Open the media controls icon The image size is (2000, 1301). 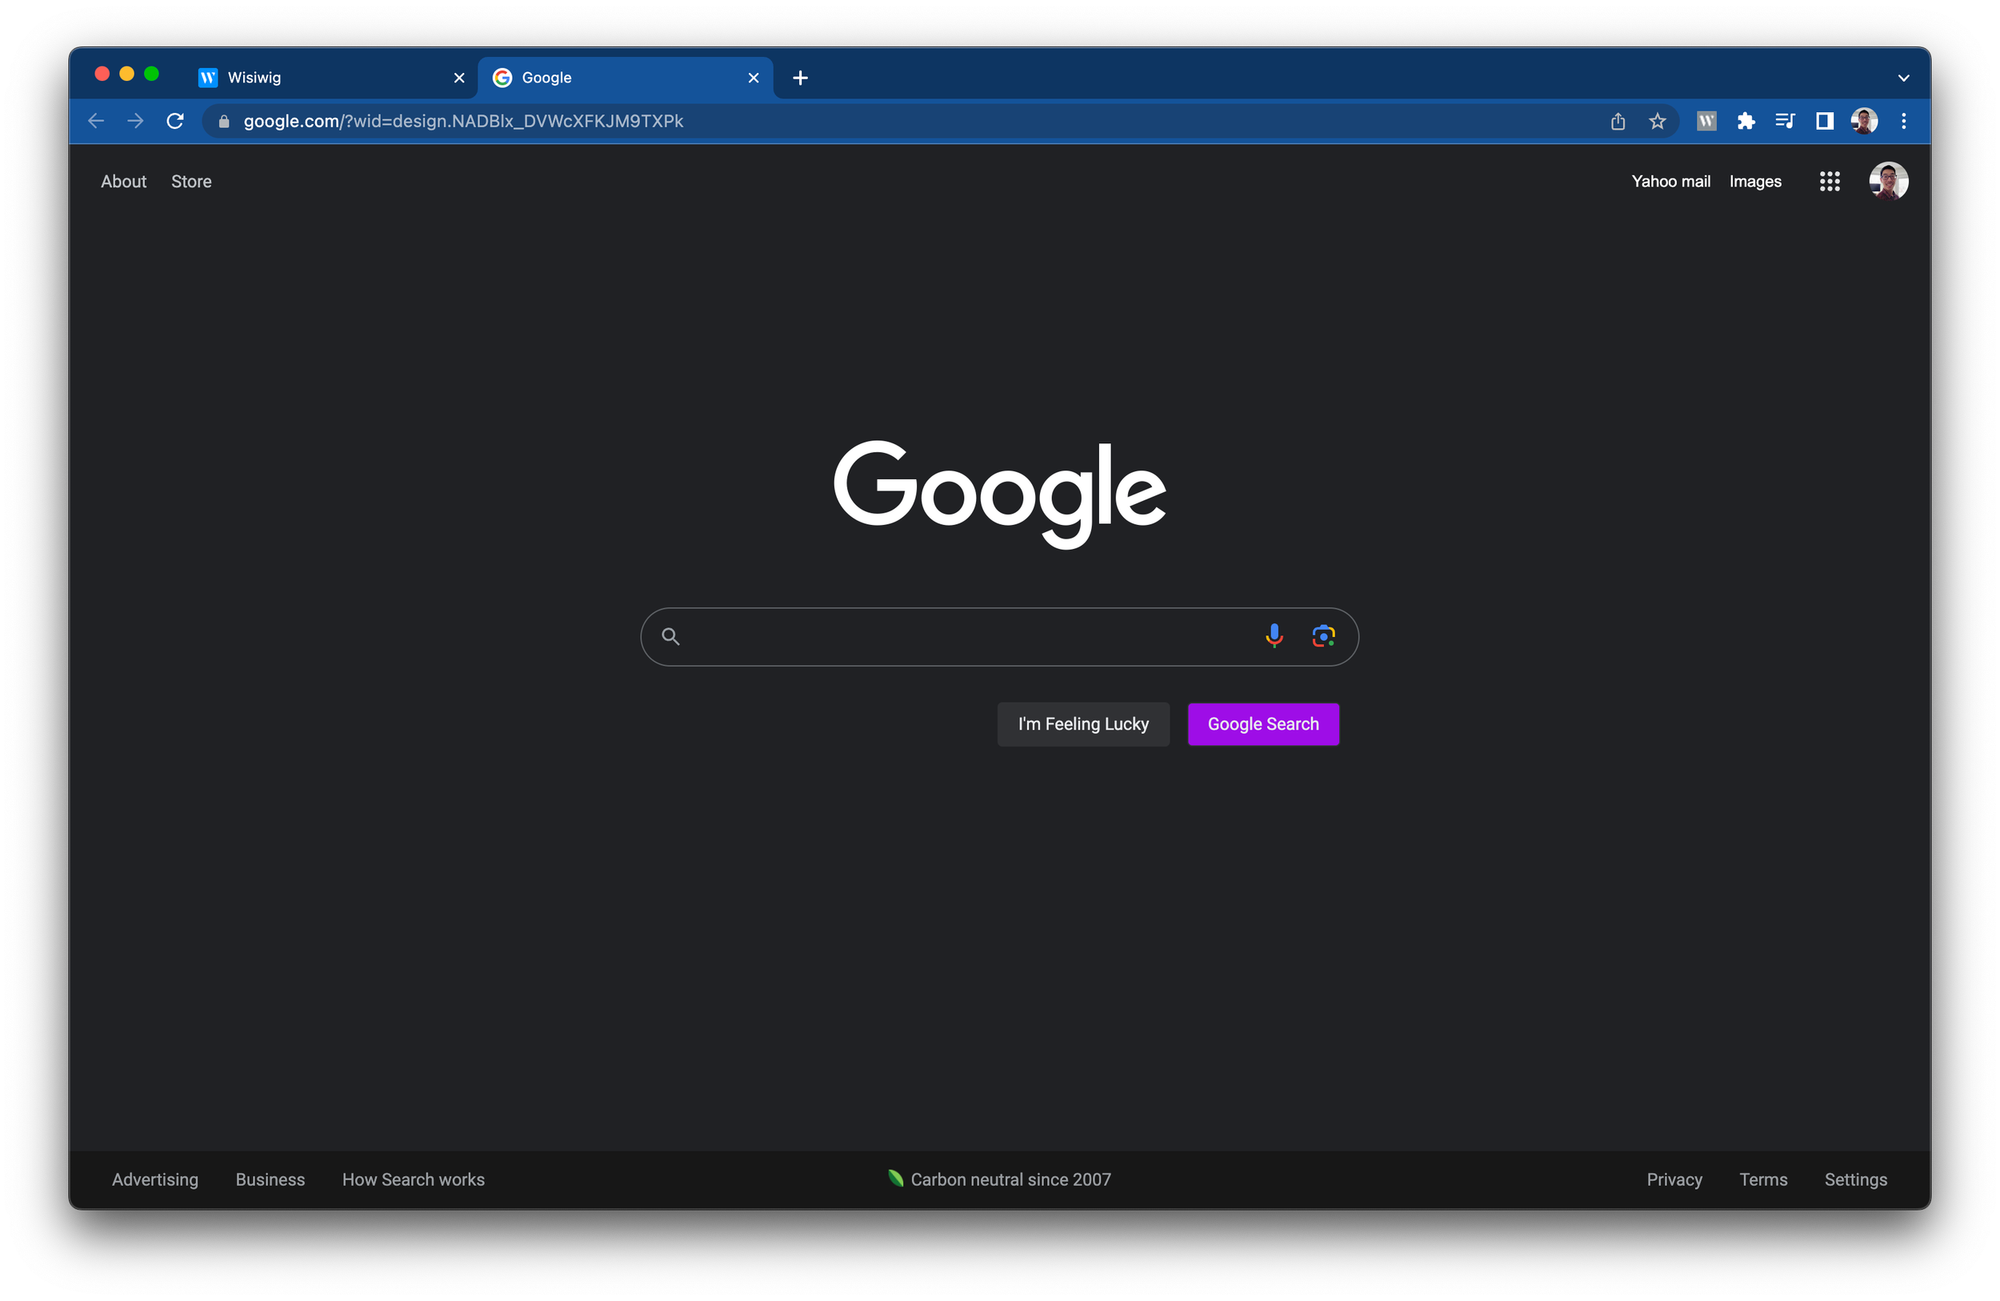click(1785, 121)
